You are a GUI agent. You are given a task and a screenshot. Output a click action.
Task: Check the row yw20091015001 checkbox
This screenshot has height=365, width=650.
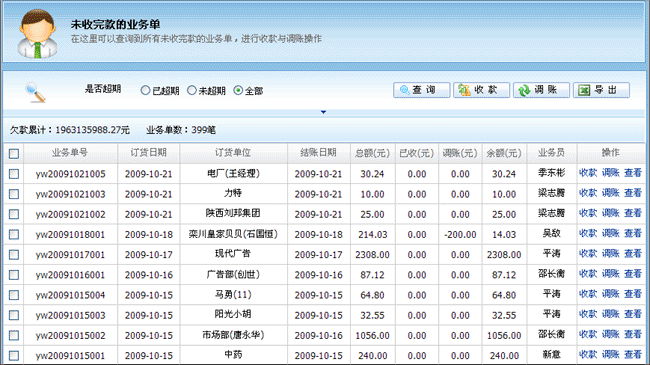(x=14, y=355)
